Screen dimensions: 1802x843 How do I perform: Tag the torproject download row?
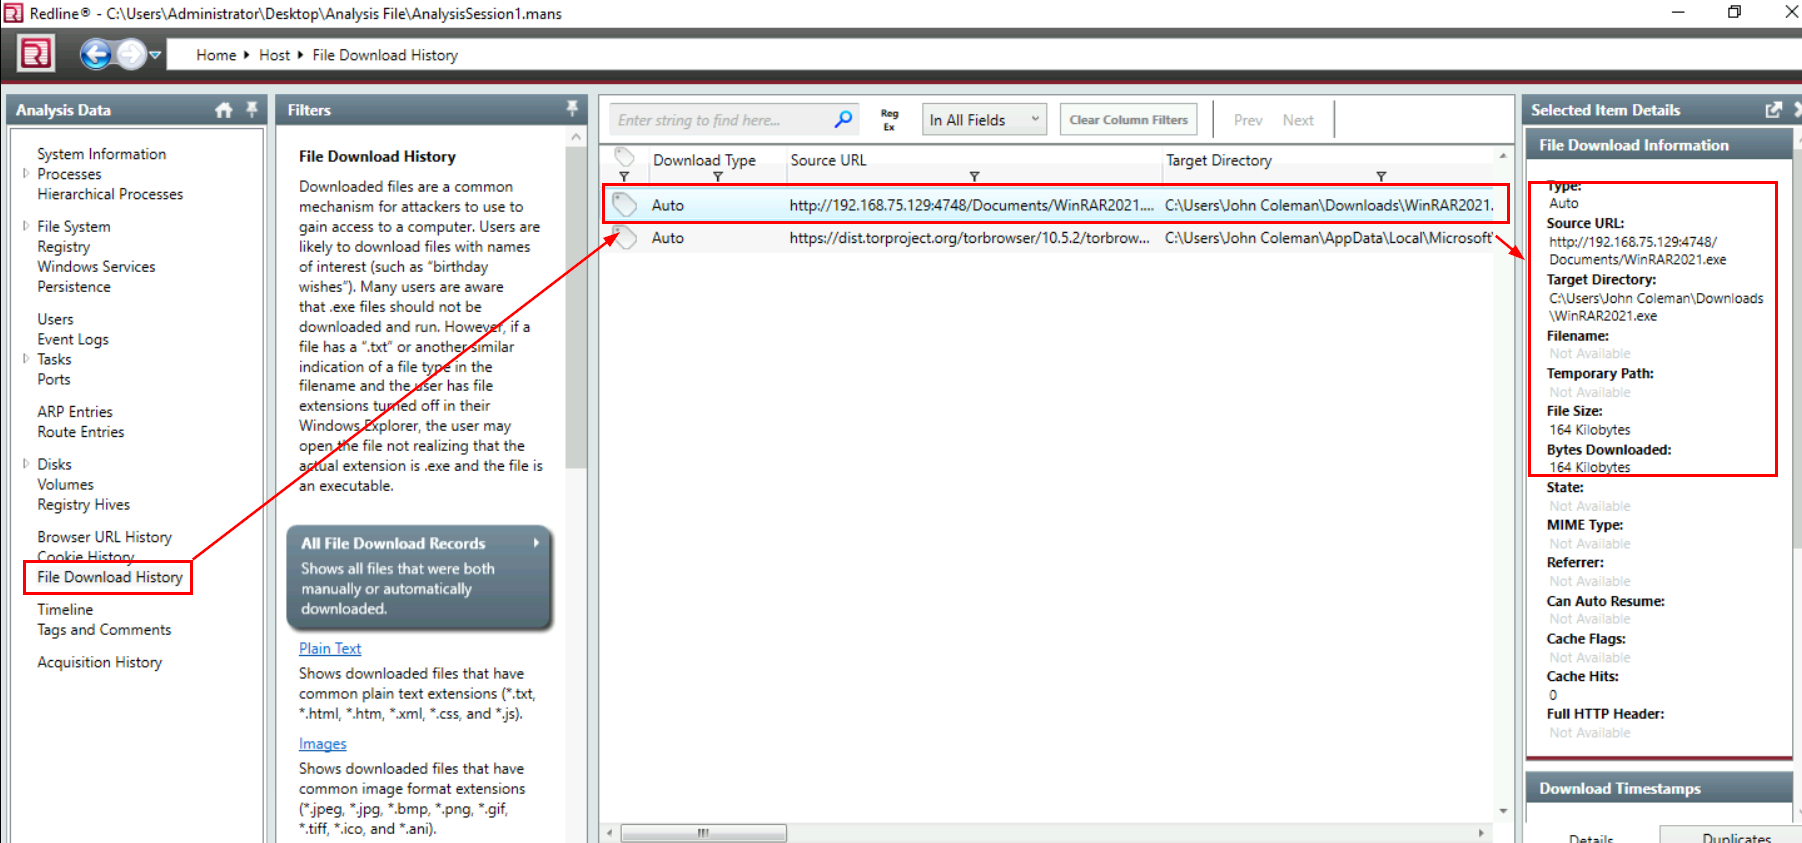(625, 238)
